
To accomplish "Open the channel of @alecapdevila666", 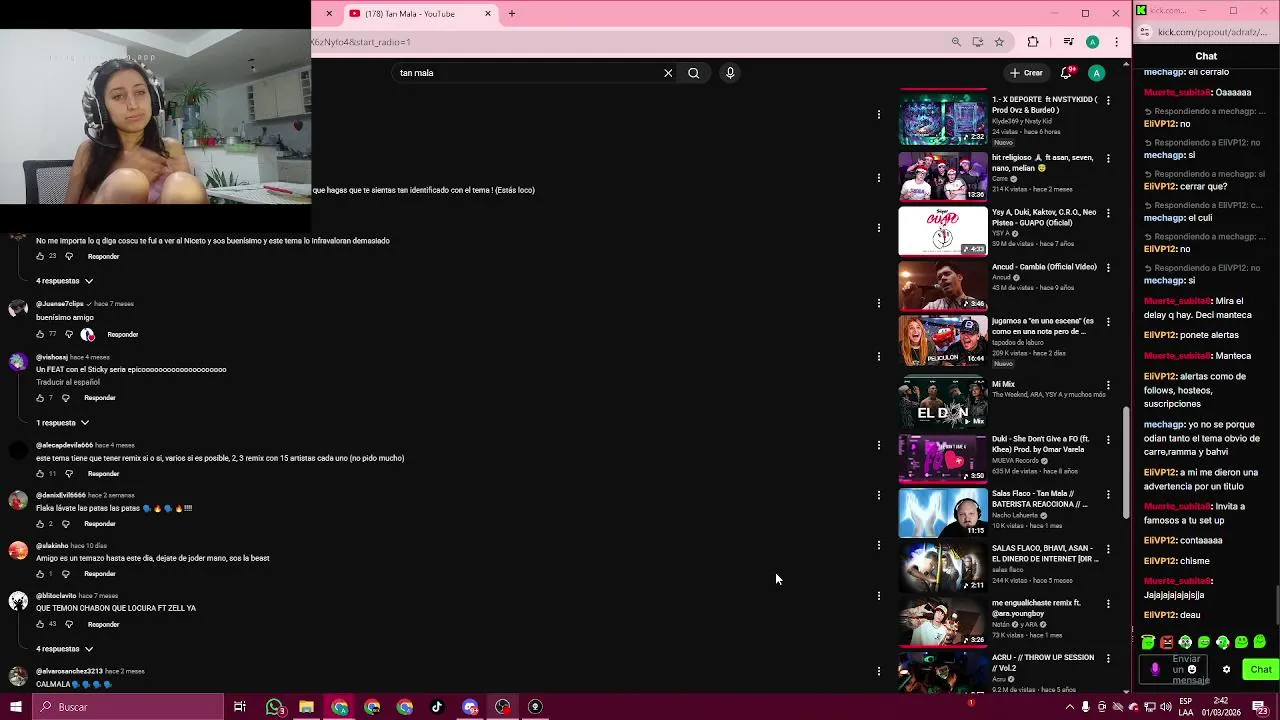I will (x=64, y=445).
